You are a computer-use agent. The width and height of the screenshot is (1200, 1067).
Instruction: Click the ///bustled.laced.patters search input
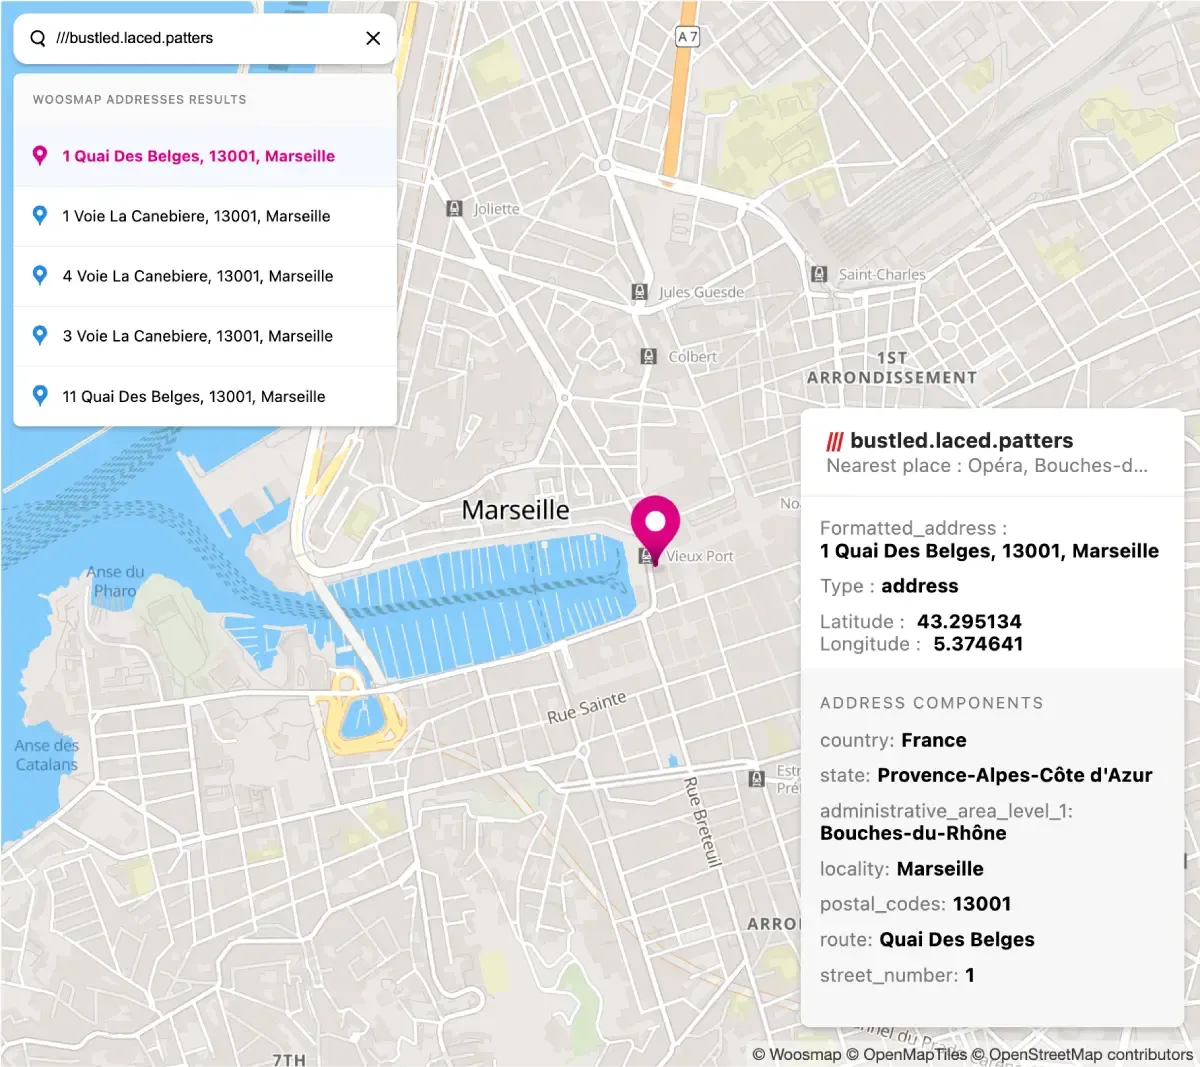tap(205, 38)
